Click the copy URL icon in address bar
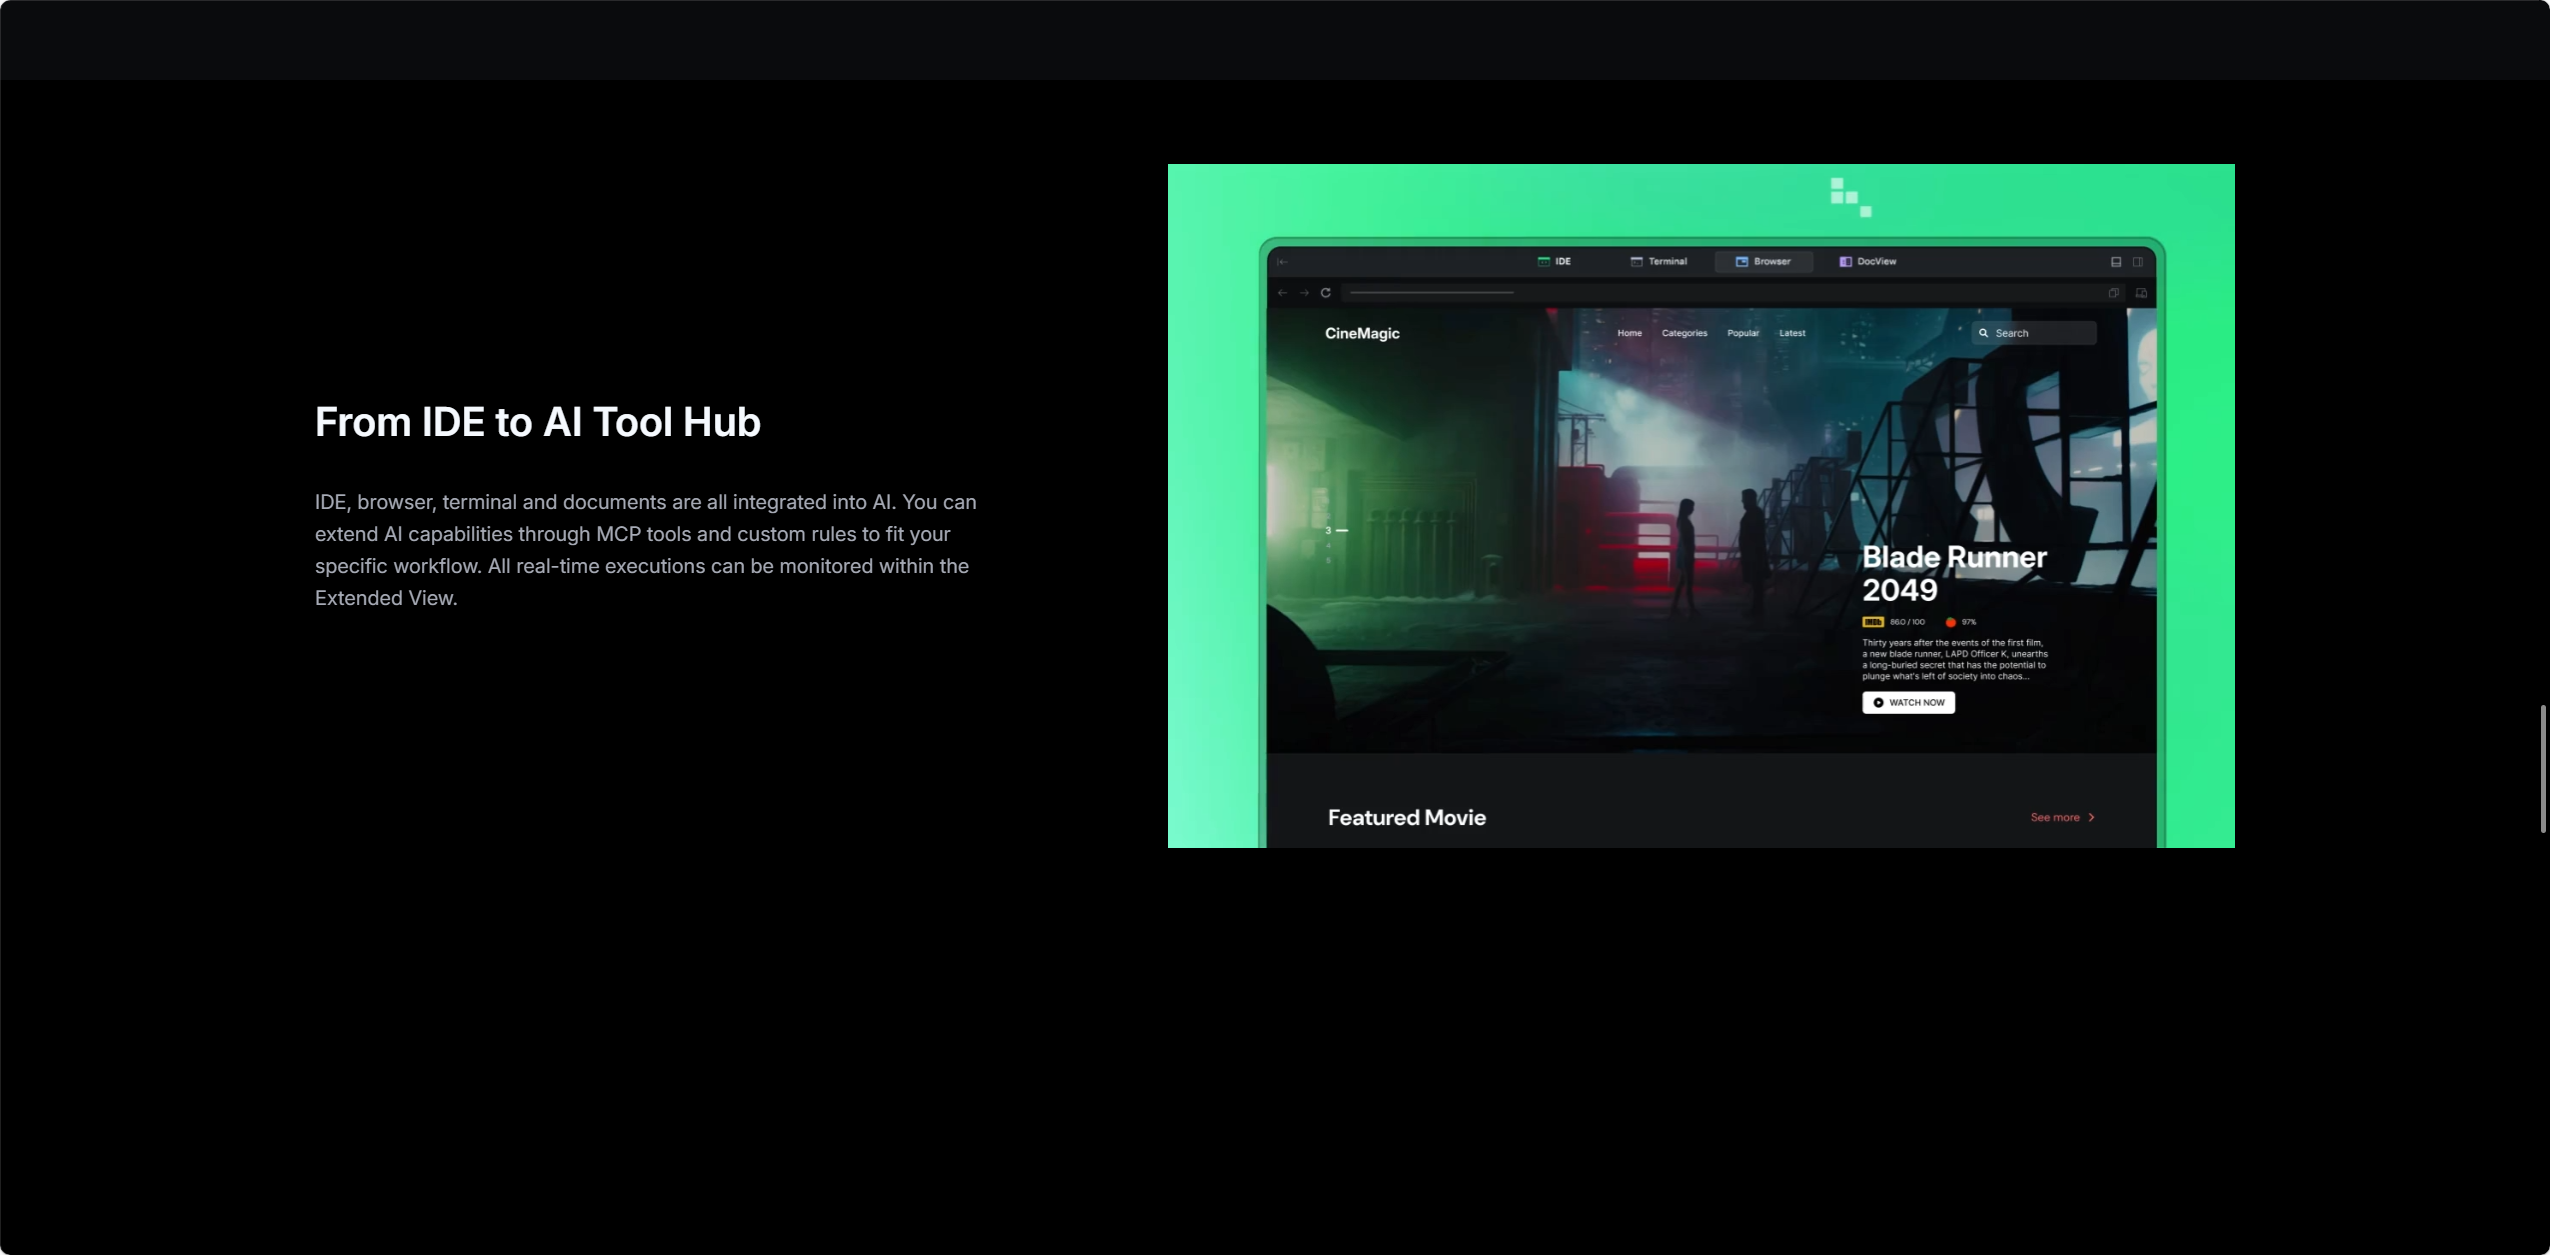This screenshot has width=2550, height=1255. point(2114,293)
